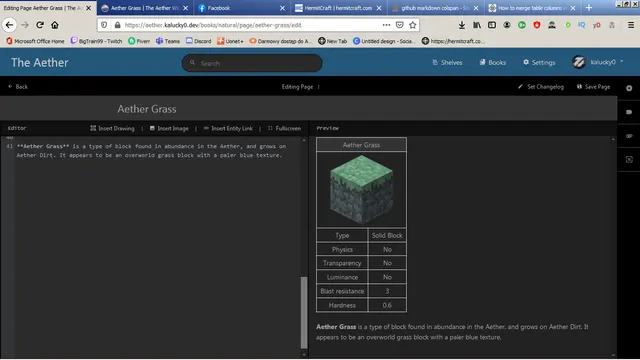
Task: Click the green play extension icon
Action: pyautogui.click(x=522, y=25)
